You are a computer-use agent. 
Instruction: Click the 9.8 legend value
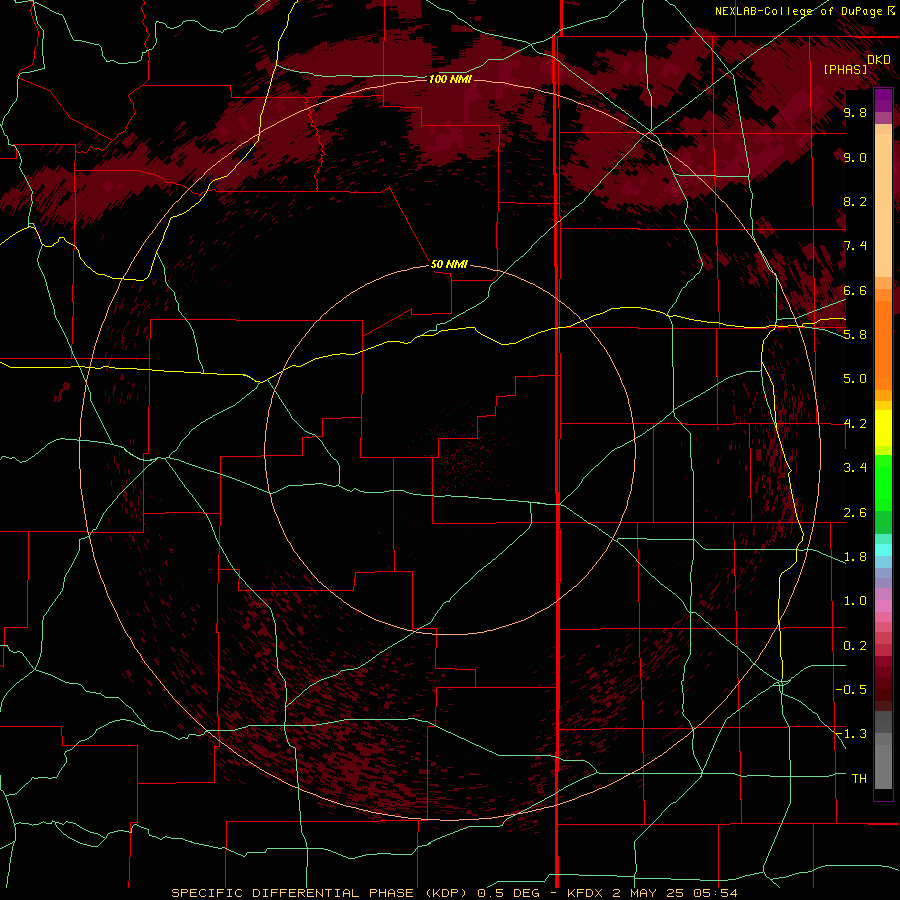click(855, 112)
